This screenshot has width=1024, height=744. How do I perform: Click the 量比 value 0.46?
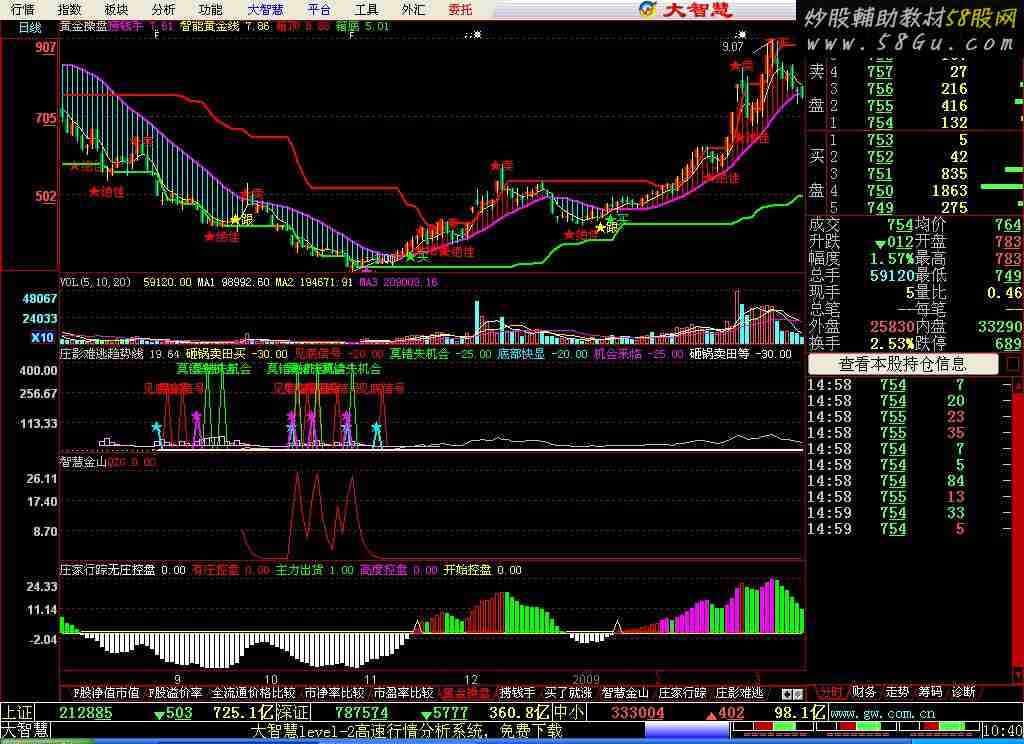tap(1005, 293)
